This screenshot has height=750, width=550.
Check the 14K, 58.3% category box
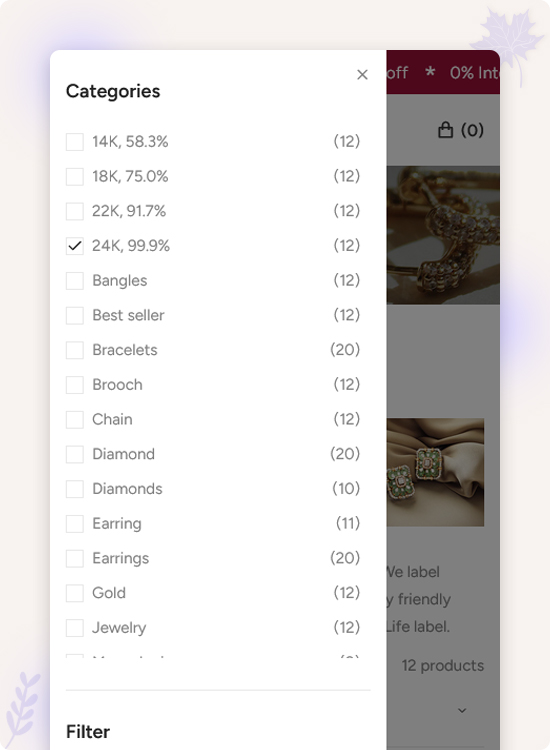point(75,142)
